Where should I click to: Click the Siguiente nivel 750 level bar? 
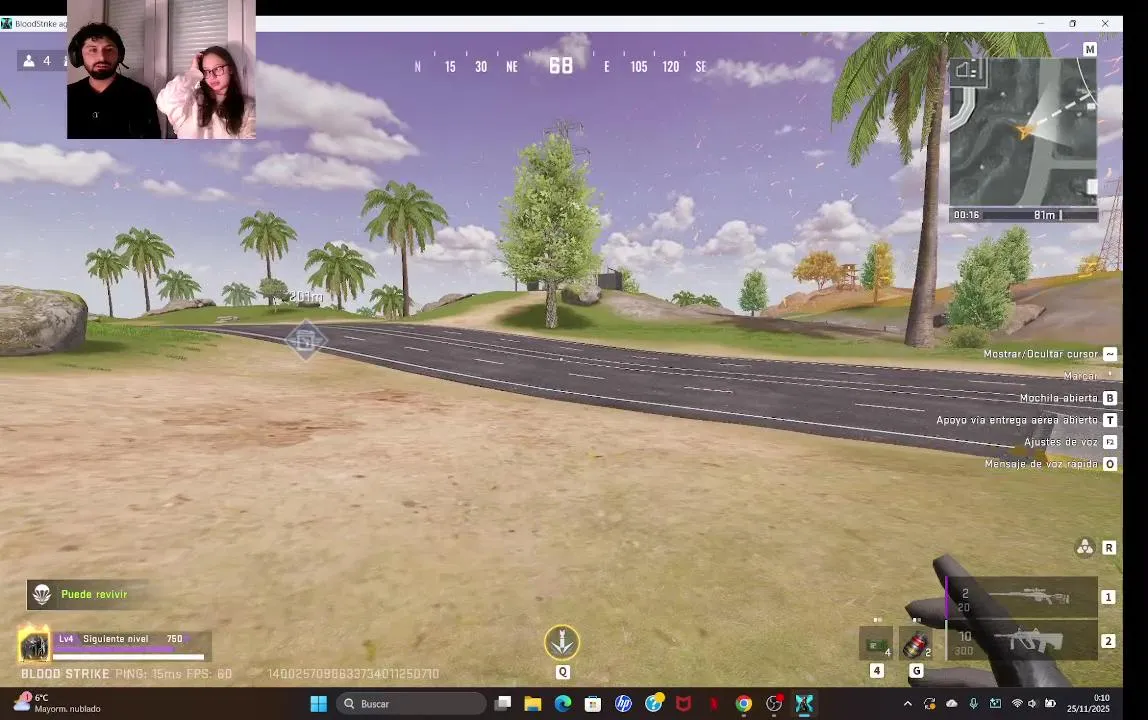click(x=132, y=639)
